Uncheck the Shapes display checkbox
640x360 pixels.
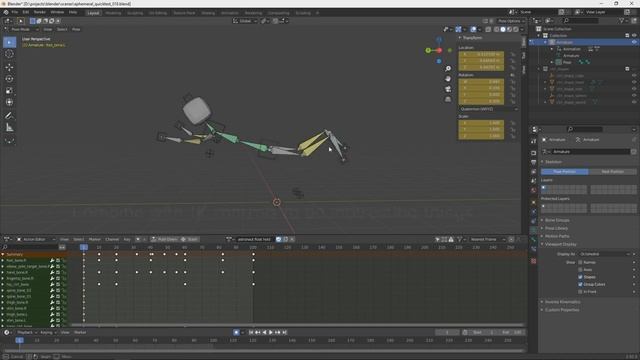coord(580,277)
